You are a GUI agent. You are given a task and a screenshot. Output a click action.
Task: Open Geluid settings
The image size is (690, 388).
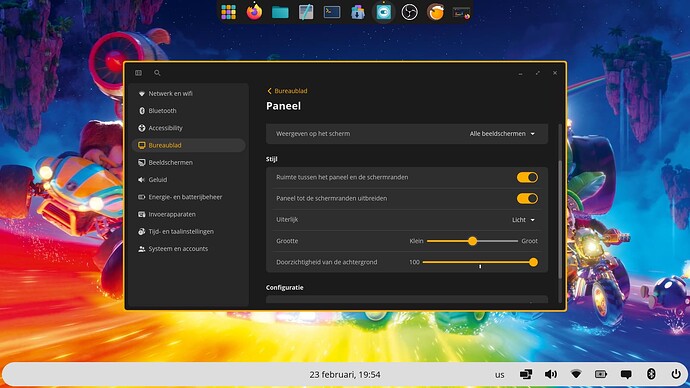tap(189, 179)
